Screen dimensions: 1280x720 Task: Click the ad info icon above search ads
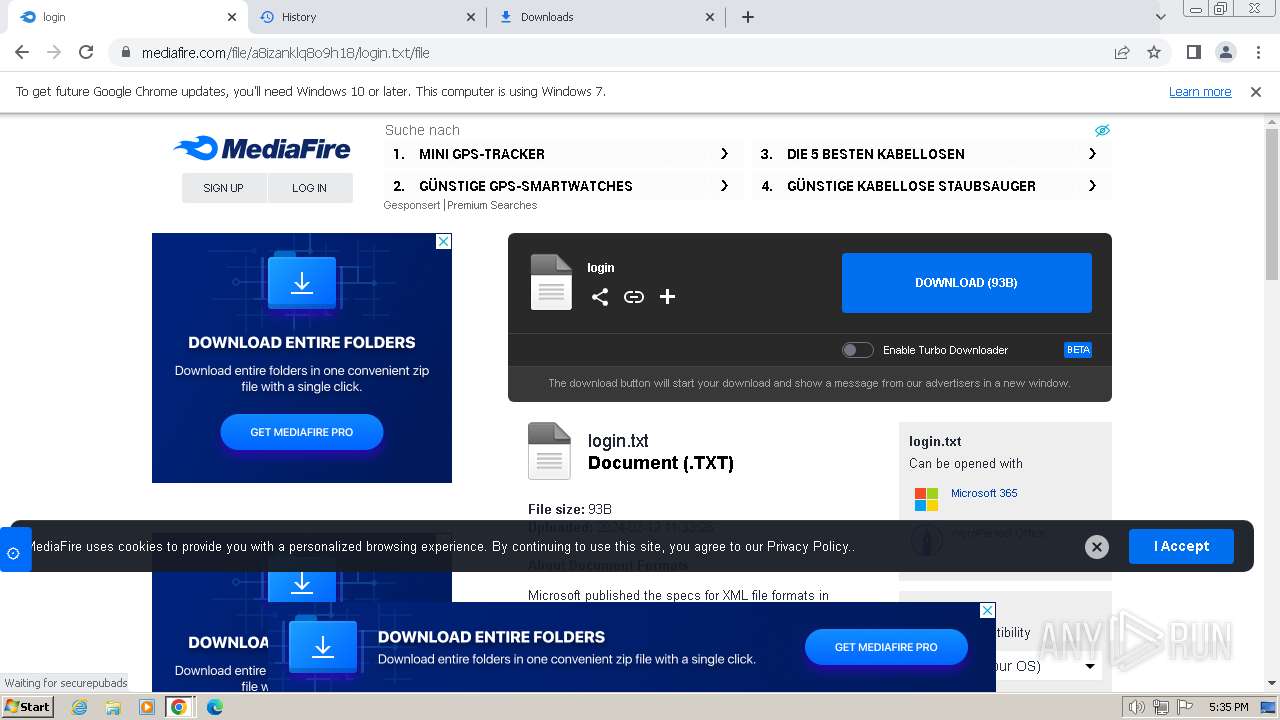[1102, 130]
